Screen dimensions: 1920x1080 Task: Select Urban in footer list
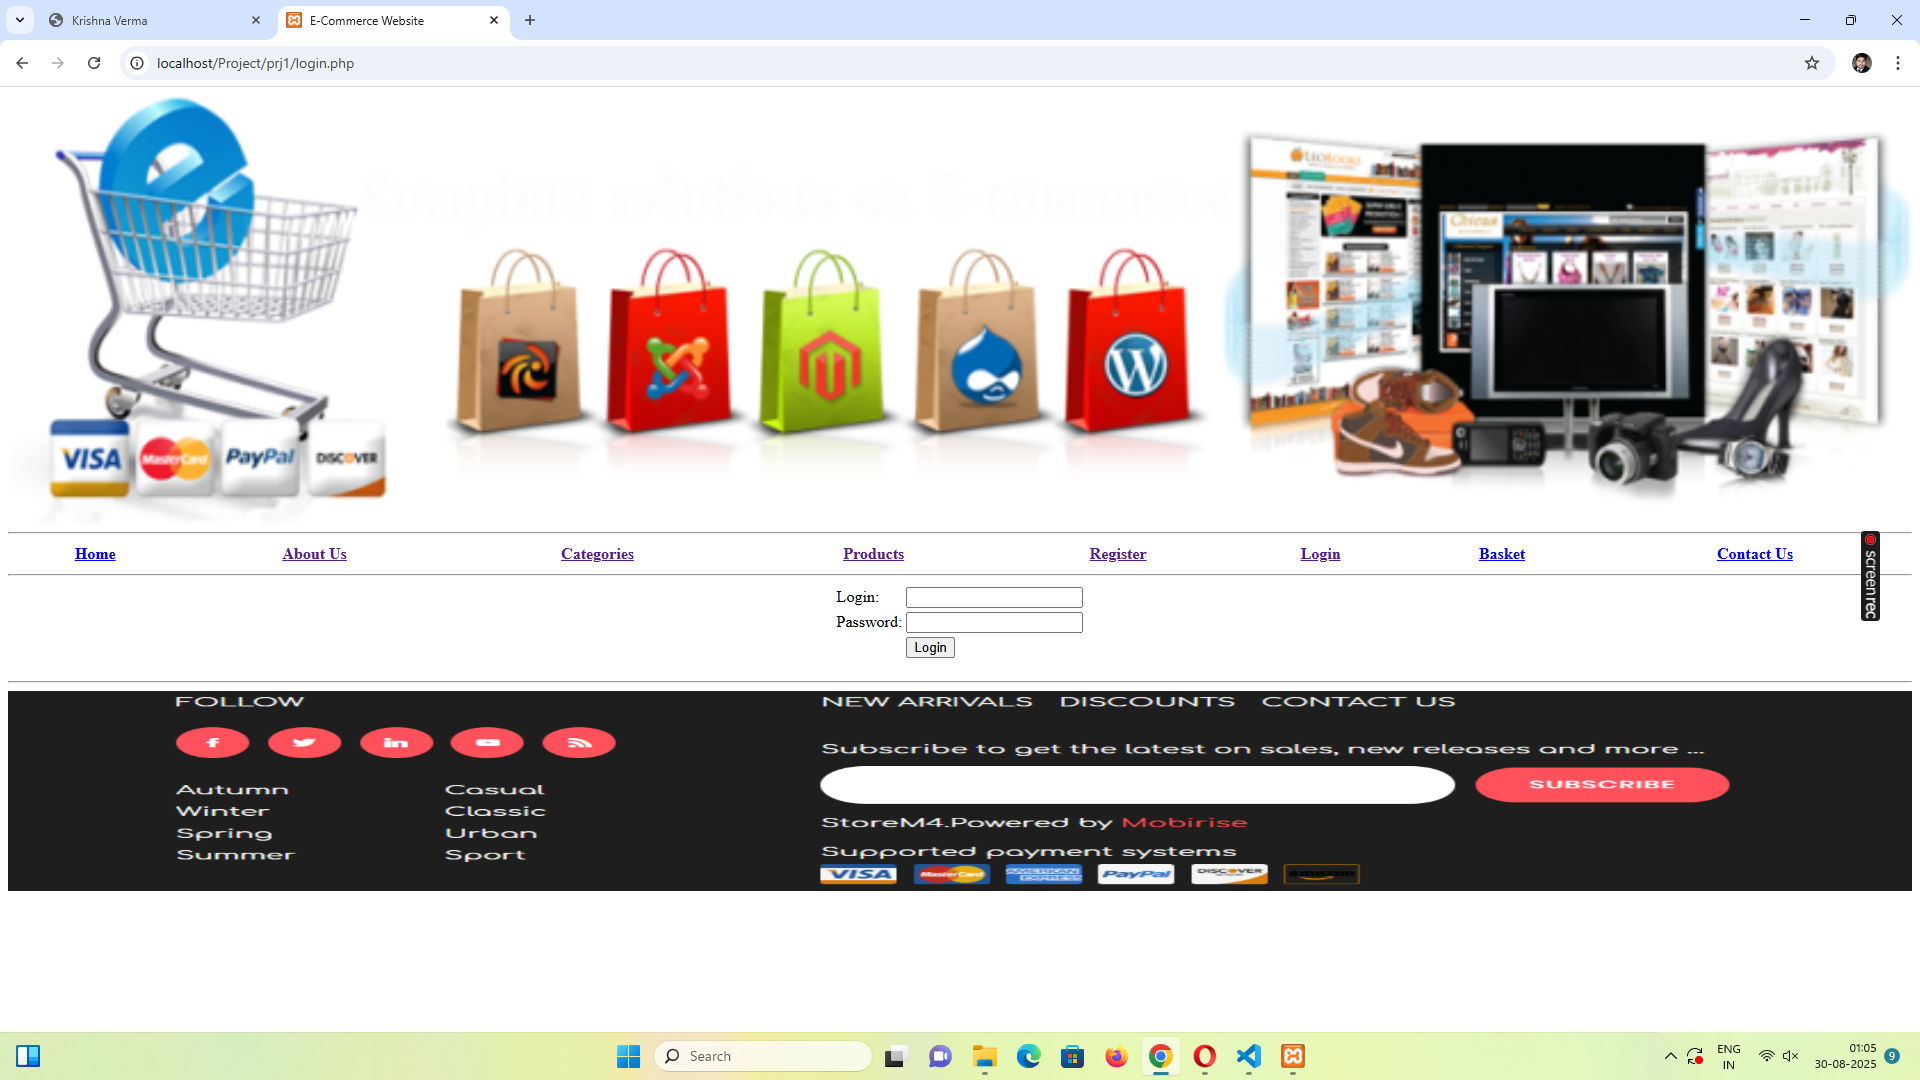491,834
